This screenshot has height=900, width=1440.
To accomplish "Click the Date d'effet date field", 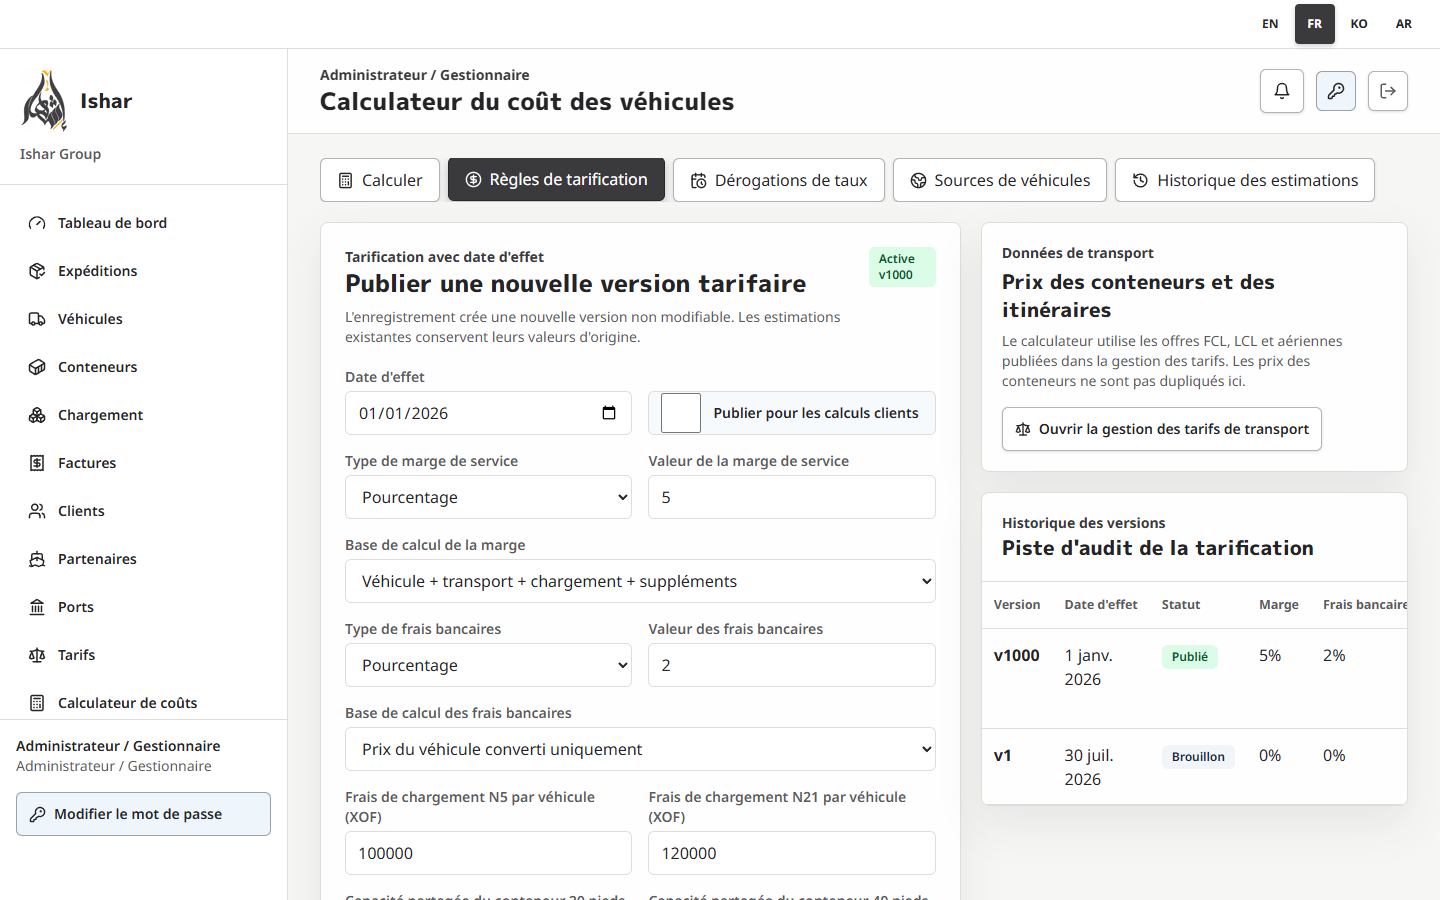I will (x=488, y=413).
